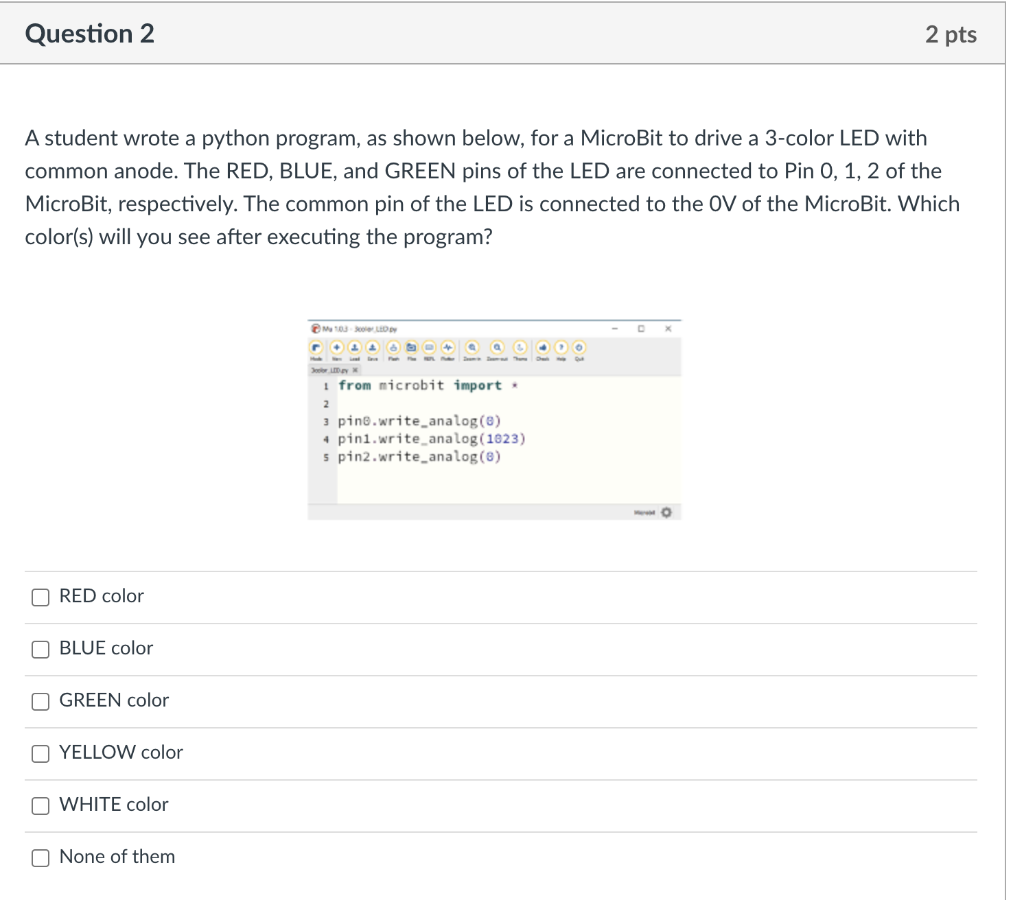The height and width of the screenshot is (900, 1024).
Task: Launch the REPL console
Action: (429, 347)
